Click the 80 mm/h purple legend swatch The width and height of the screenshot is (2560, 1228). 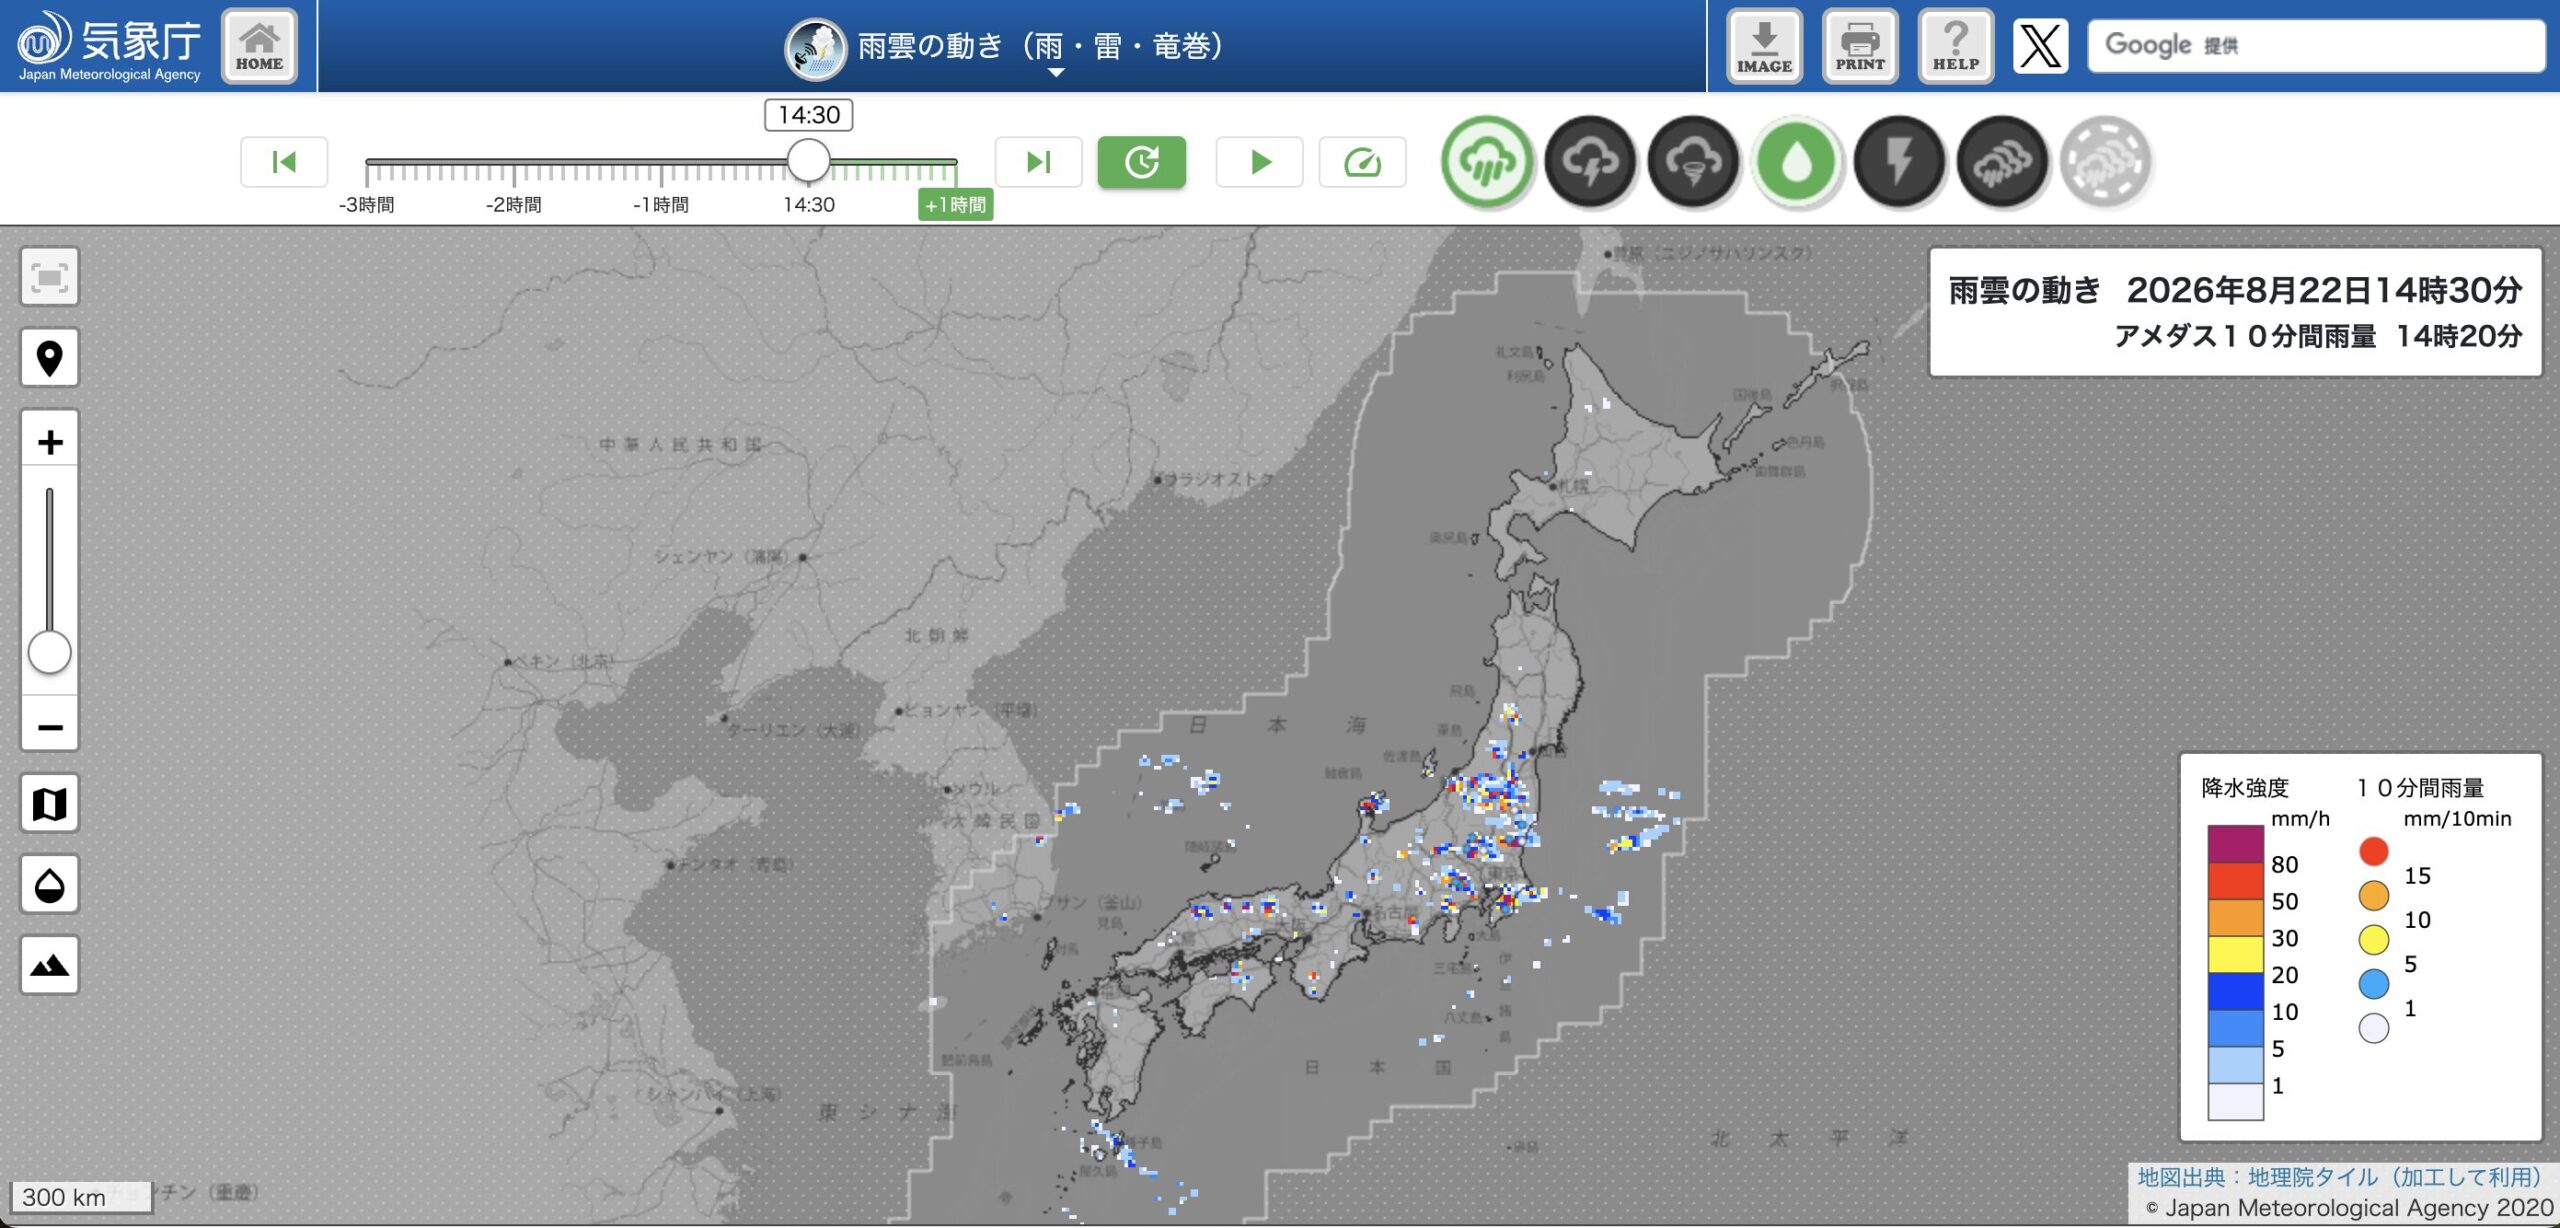(2235, 844)
